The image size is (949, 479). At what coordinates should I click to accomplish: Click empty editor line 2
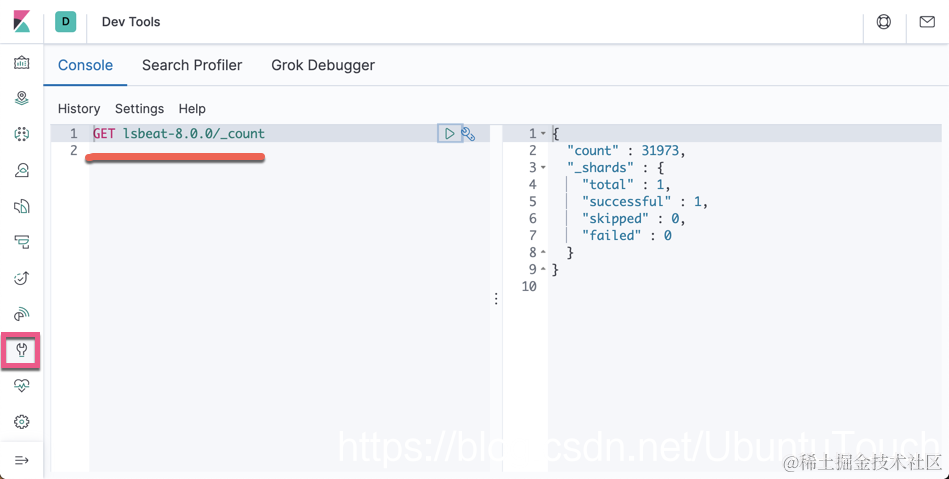[289, 150]
